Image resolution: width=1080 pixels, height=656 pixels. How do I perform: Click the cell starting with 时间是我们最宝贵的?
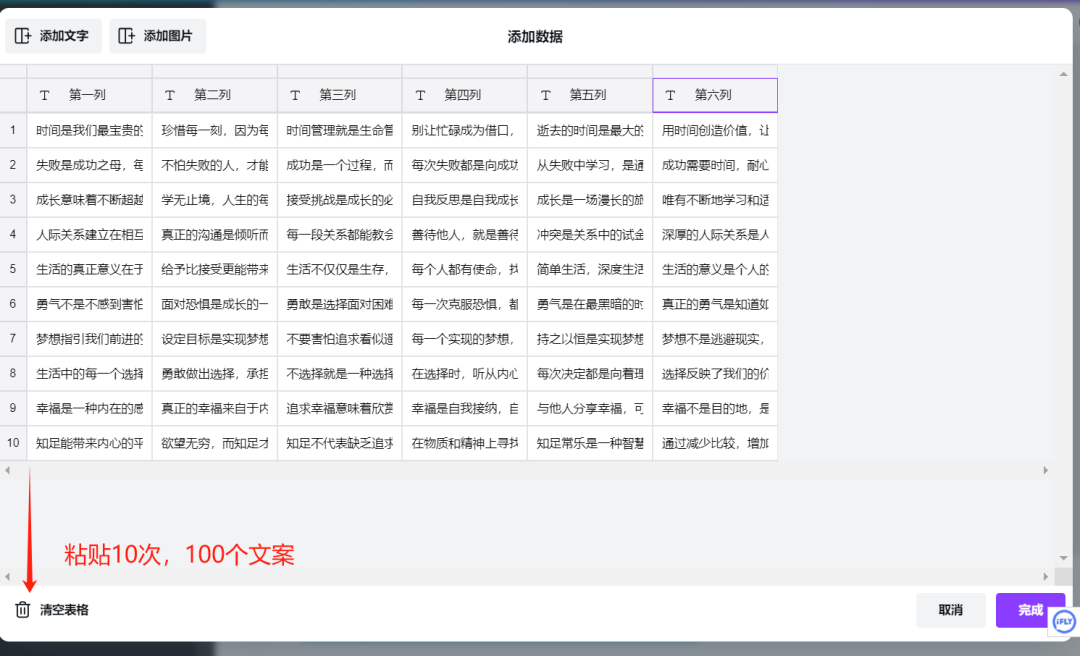coord(88,129)
